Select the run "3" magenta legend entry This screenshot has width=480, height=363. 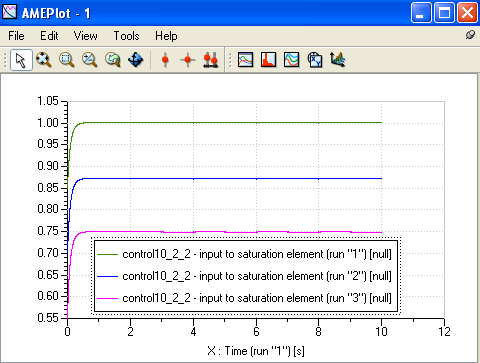click(244, 298)
